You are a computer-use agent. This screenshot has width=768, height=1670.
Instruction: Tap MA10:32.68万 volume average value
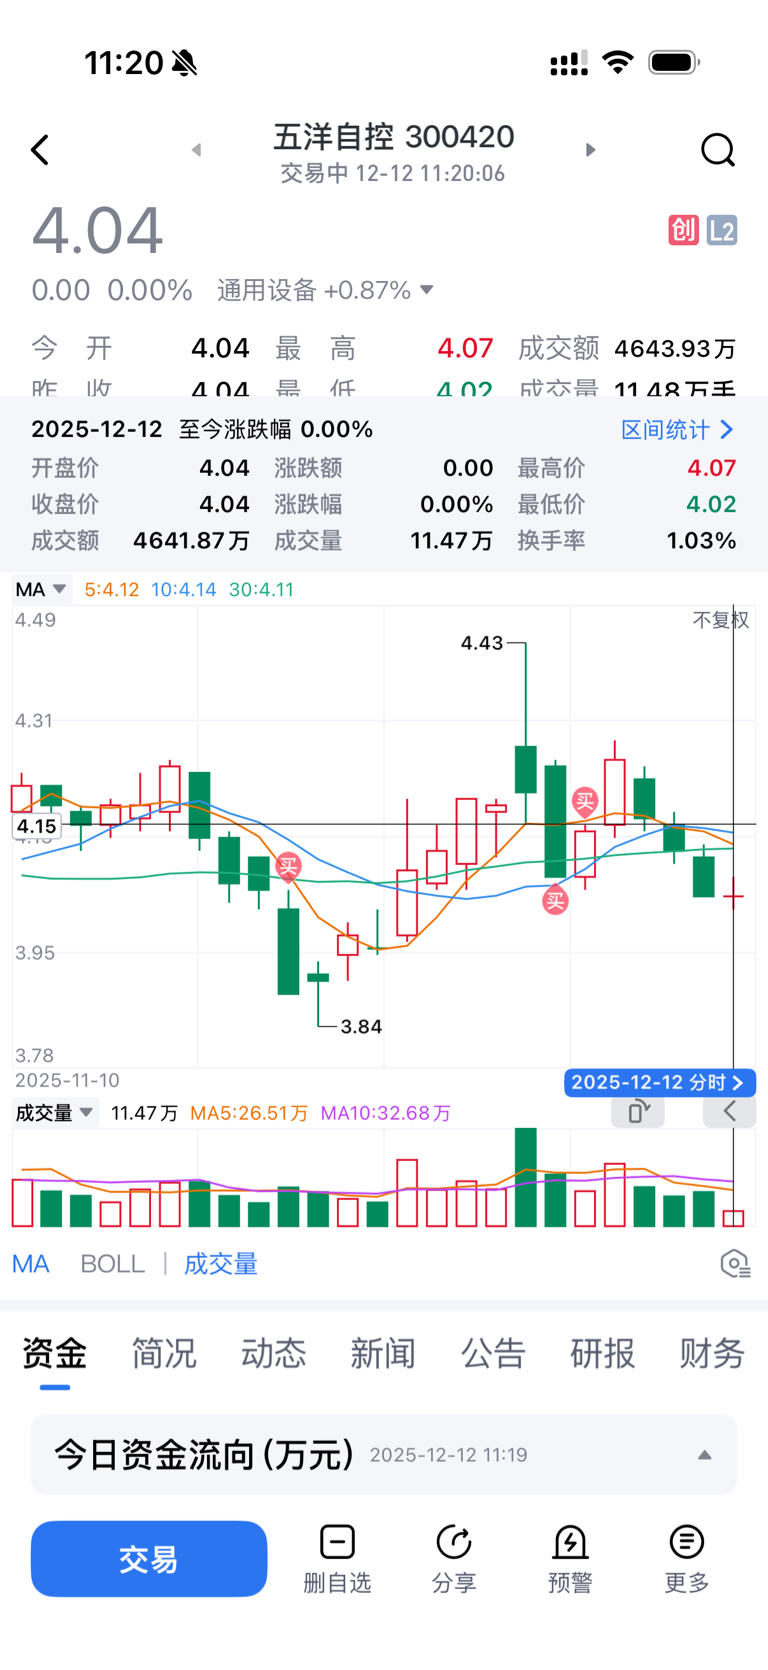[x=386, y=1113]
